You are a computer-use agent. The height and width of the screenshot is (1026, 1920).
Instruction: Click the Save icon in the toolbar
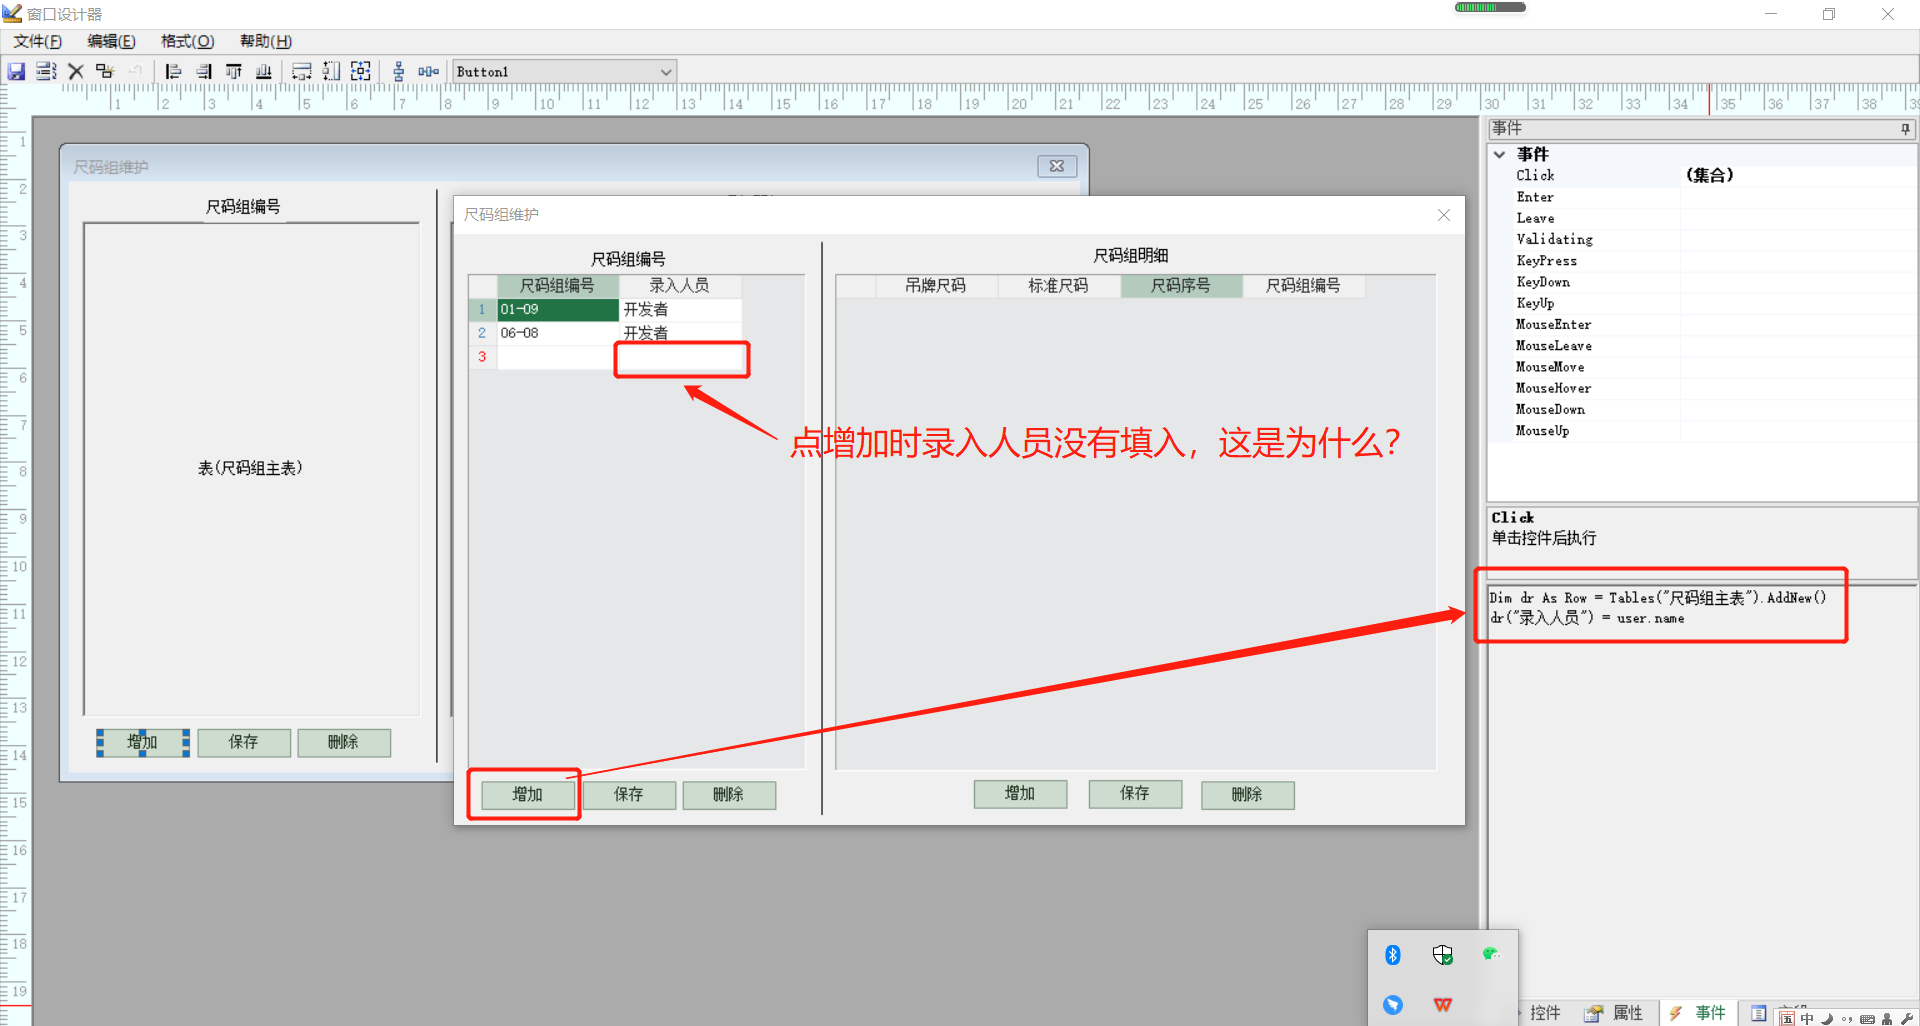click(16, 72)
